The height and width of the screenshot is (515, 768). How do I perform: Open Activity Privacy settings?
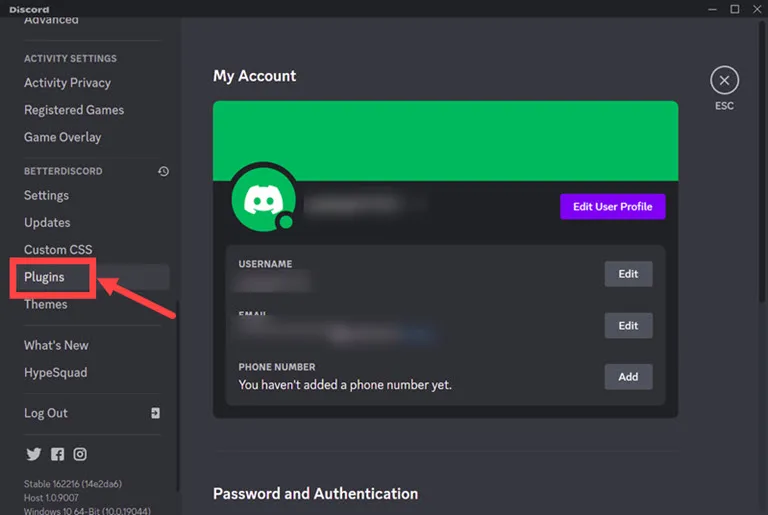click(67, 83)
